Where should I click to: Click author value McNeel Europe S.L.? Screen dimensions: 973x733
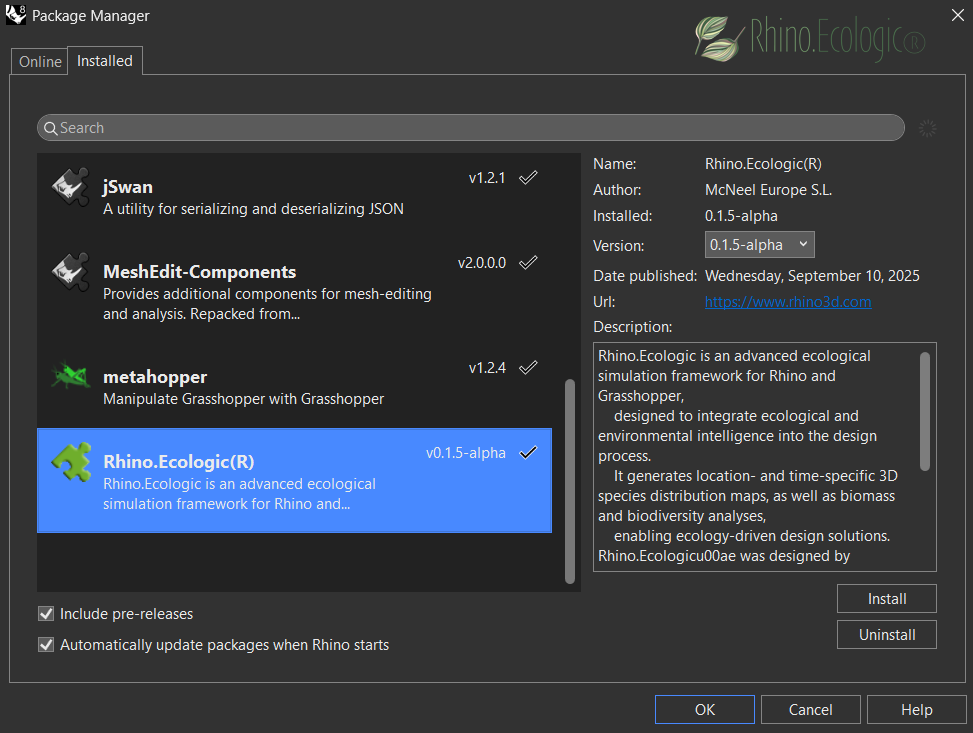[x=768, y=190]
